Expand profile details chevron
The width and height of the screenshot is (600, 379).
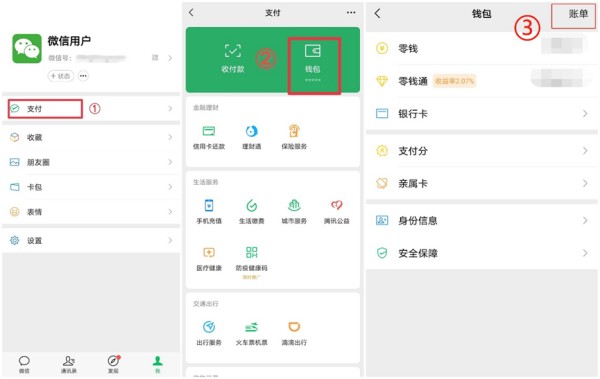tap(170, 58)
